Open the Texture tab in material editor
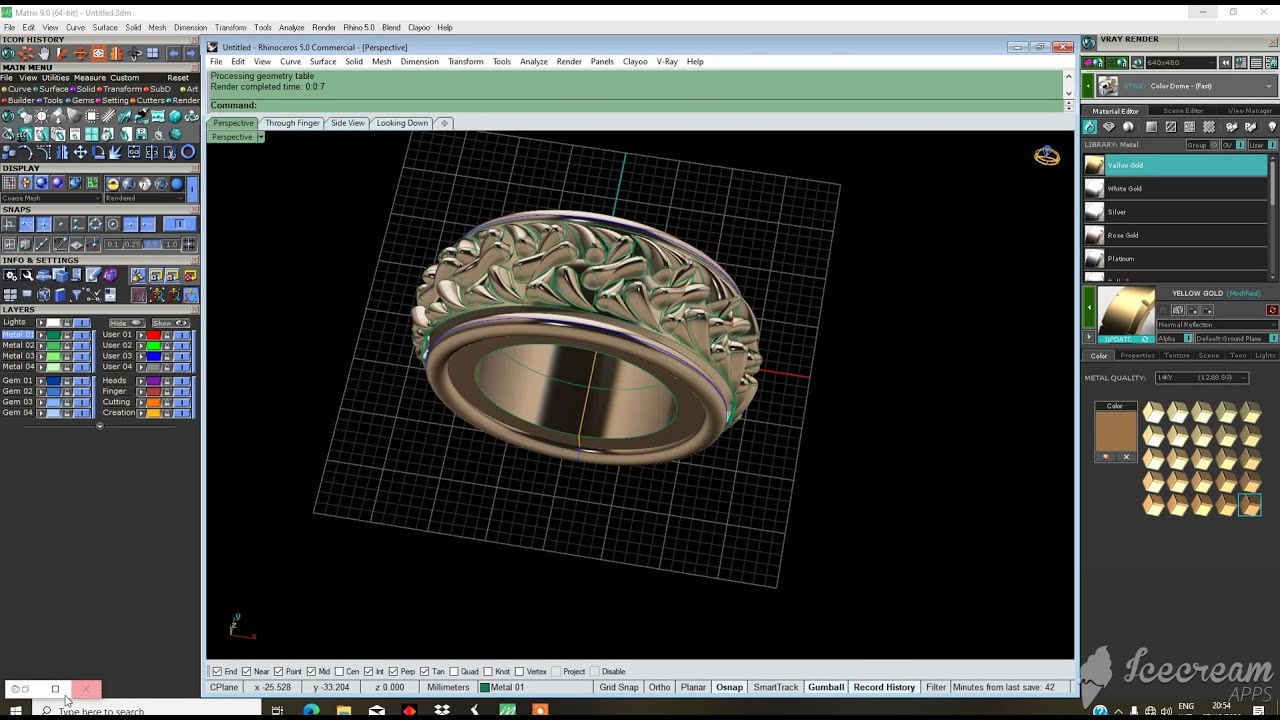The height and width of the screenshot is (720, 1280). click(1176, 355)
